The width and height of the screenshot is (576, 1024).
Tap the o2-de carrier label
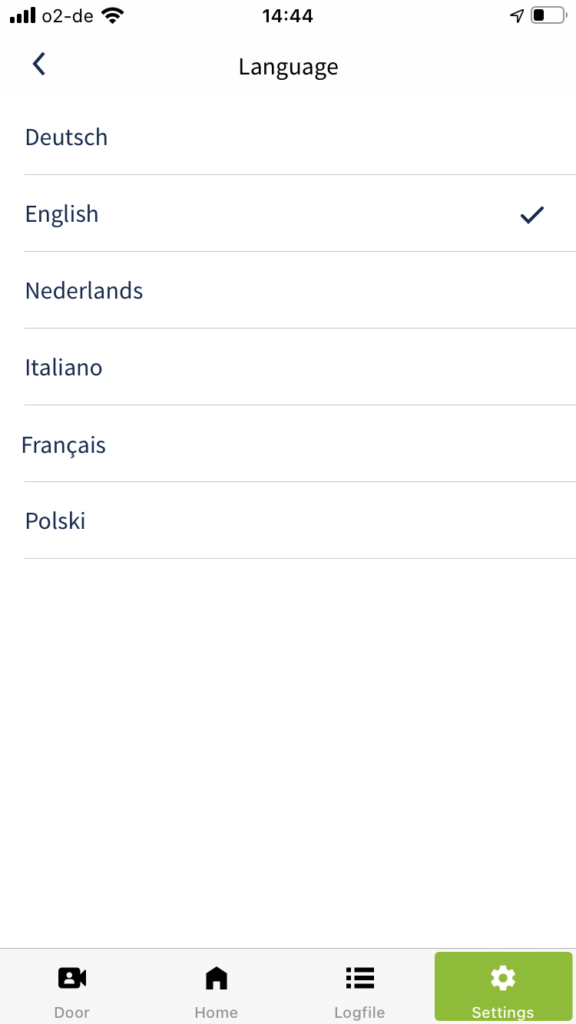coord(69,16)
